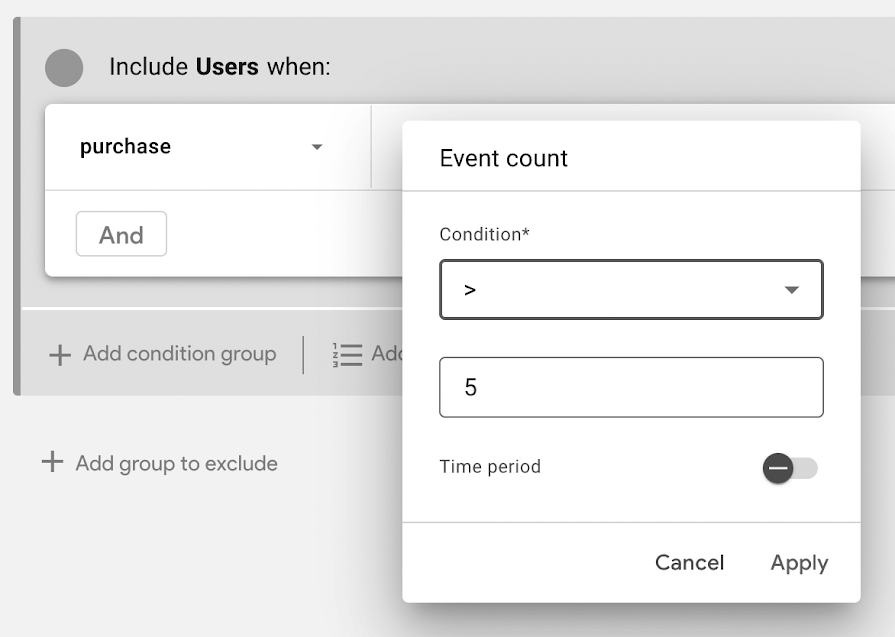Click the plus icon for Add condition group

pos(60,354)
